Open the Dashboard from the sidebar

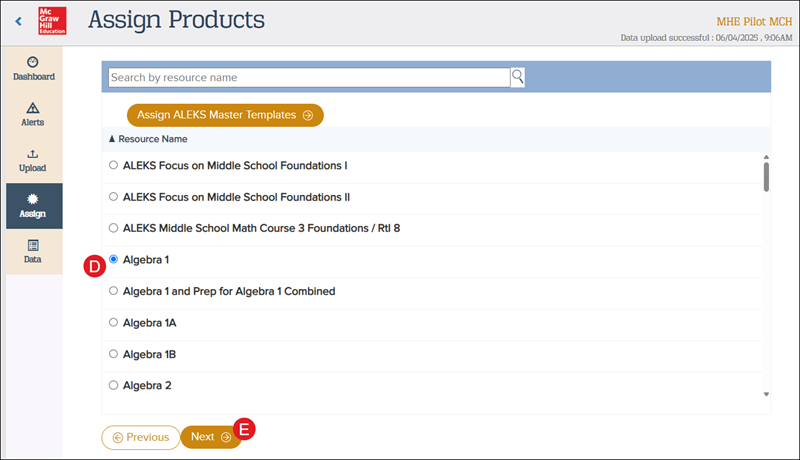tap(33, 68)
